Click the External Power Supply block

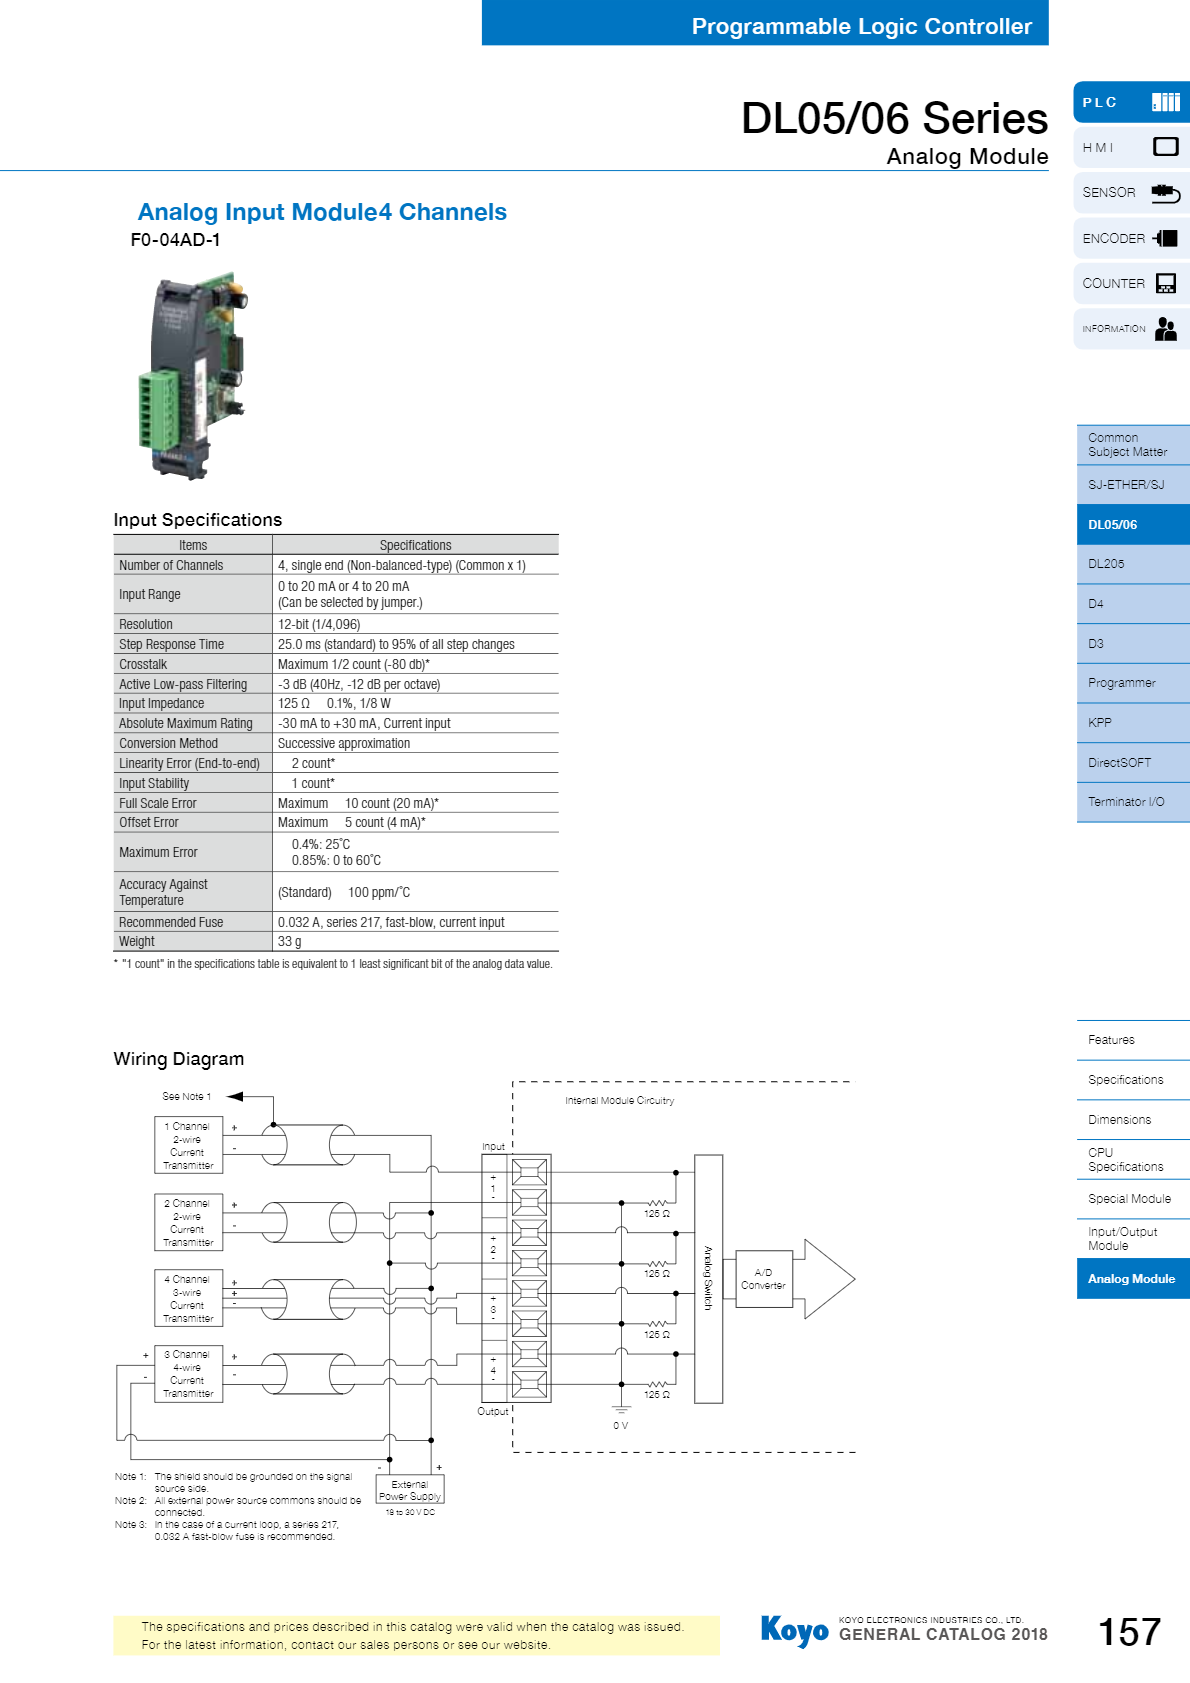(x=410, y=1490)
